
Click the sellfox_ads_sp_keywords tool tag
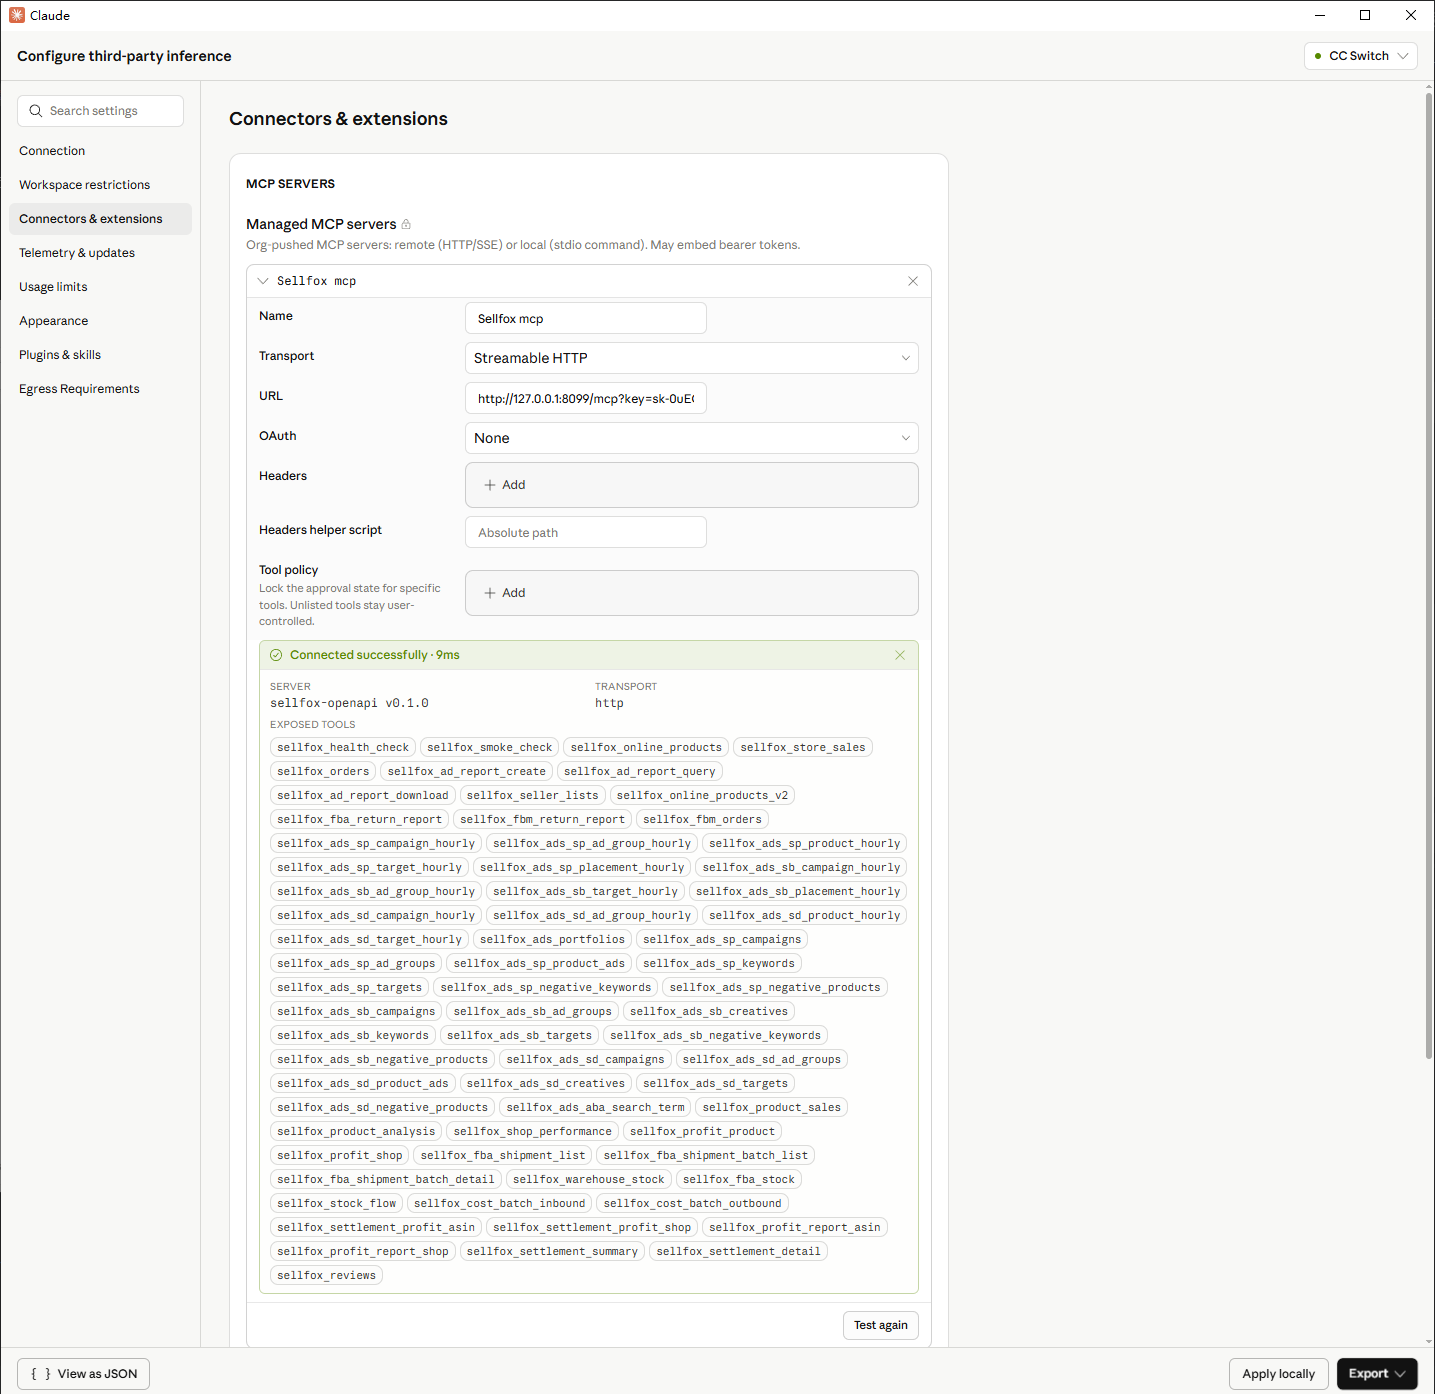pos(719,963)
